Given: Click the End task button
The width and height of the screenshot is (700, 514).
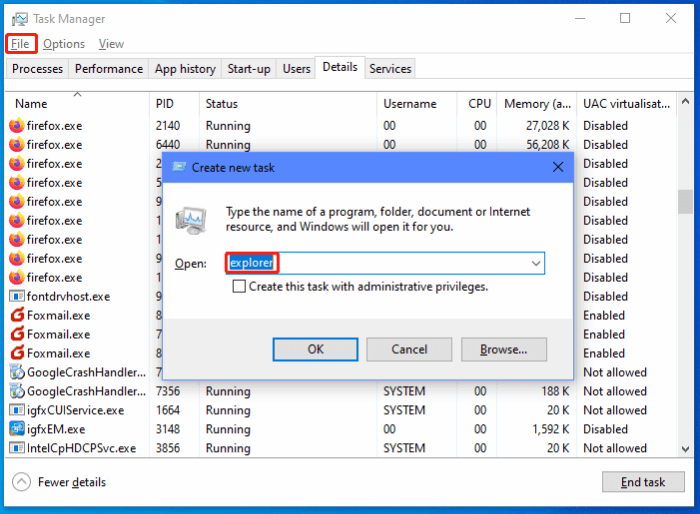Looking at the screenshot, I should click(643, 482).
